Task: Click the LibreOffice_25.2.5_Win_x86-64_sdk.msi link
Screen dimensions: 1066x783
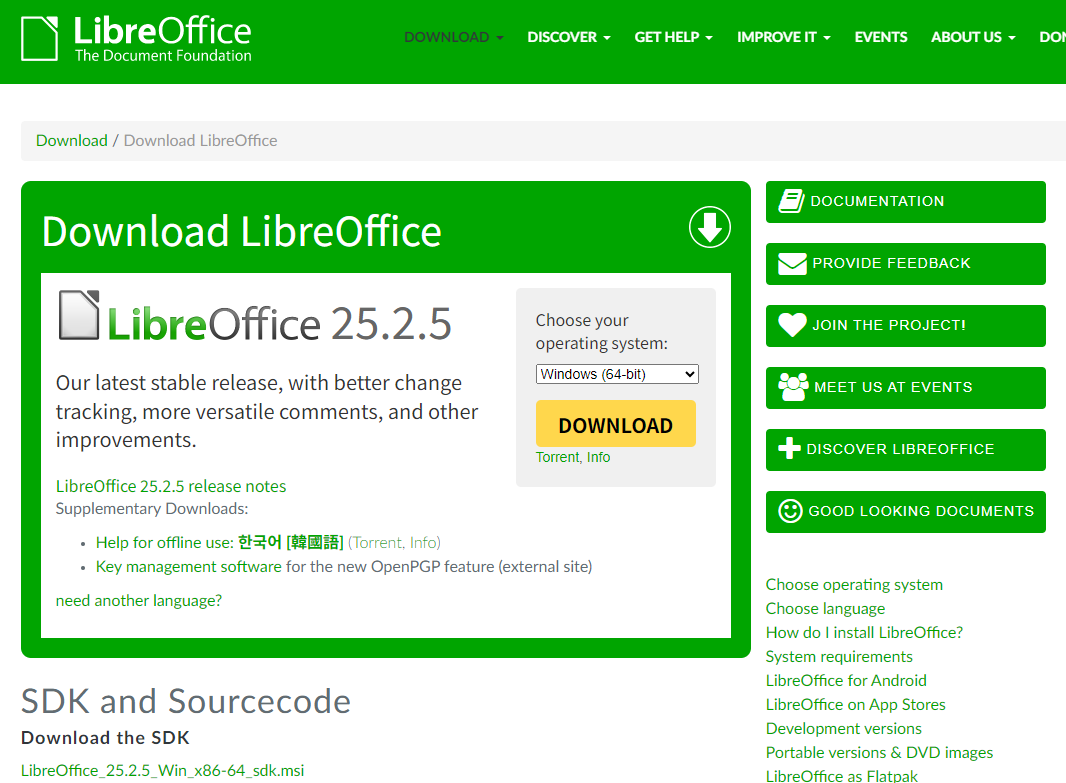Action: pyautogui.click(x=162, y=771)
